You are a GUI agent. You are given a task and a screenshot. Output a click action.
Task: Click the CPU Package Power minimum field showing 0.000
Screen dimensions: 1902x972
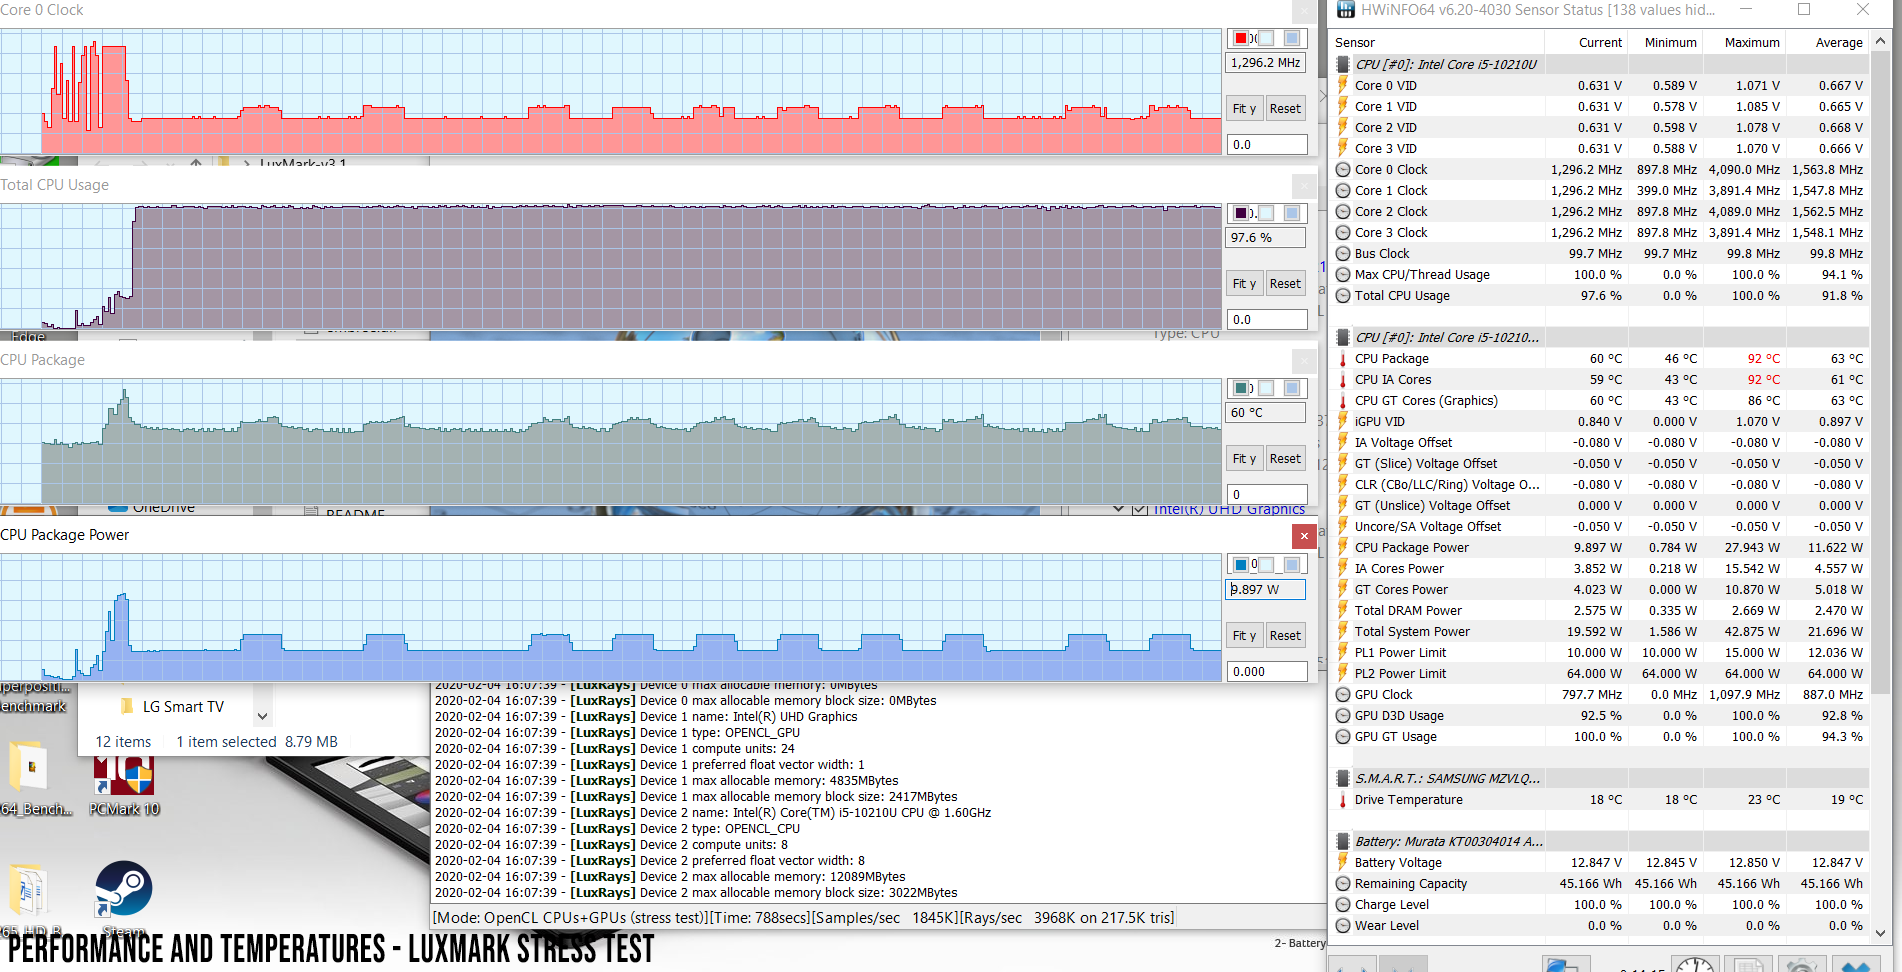1267,672
